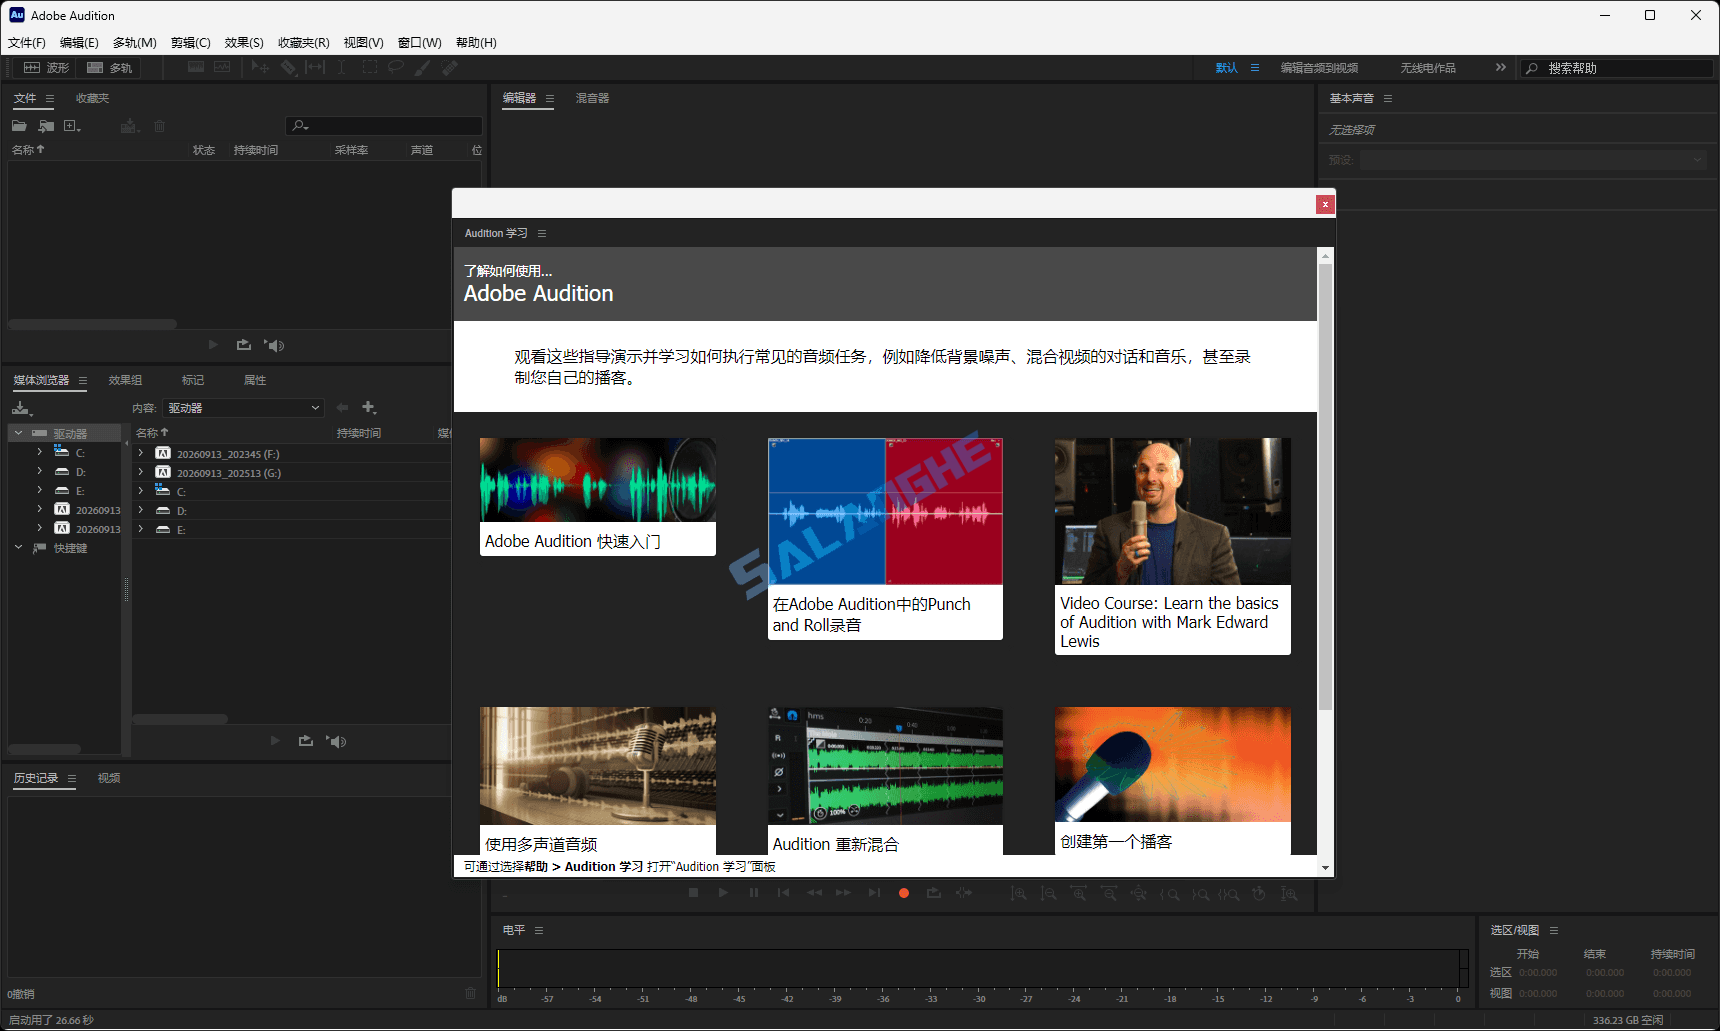Click the import file icon in Files panel
This screenshot has width=1720, height=1031.
[x=46, y=126]
